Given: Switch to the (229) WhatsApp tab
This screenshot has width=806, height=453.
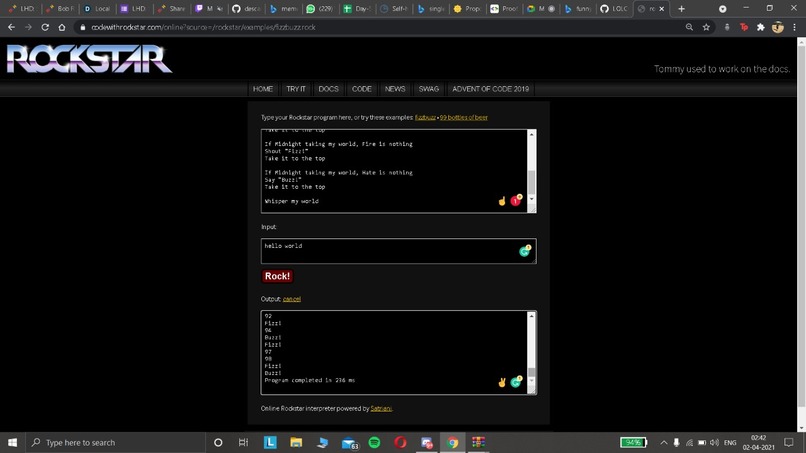Looking at the screenshot, I should (x=320, y=9).
